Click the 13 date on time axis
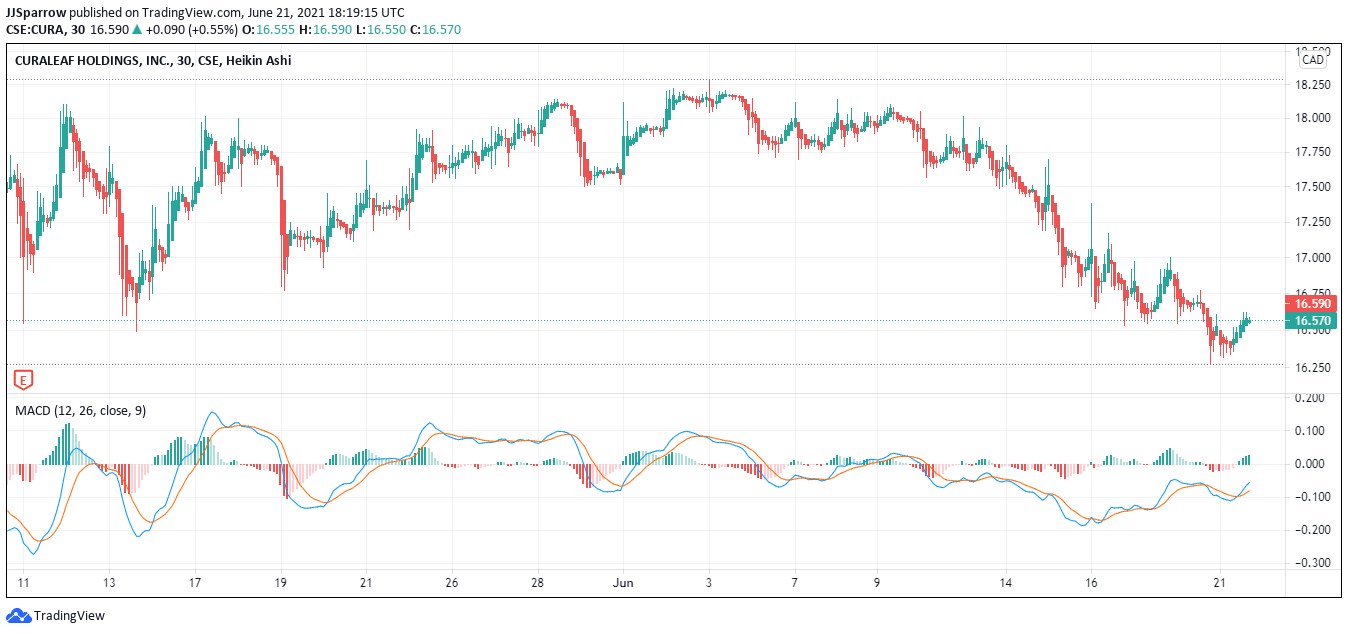 point(110,582)
